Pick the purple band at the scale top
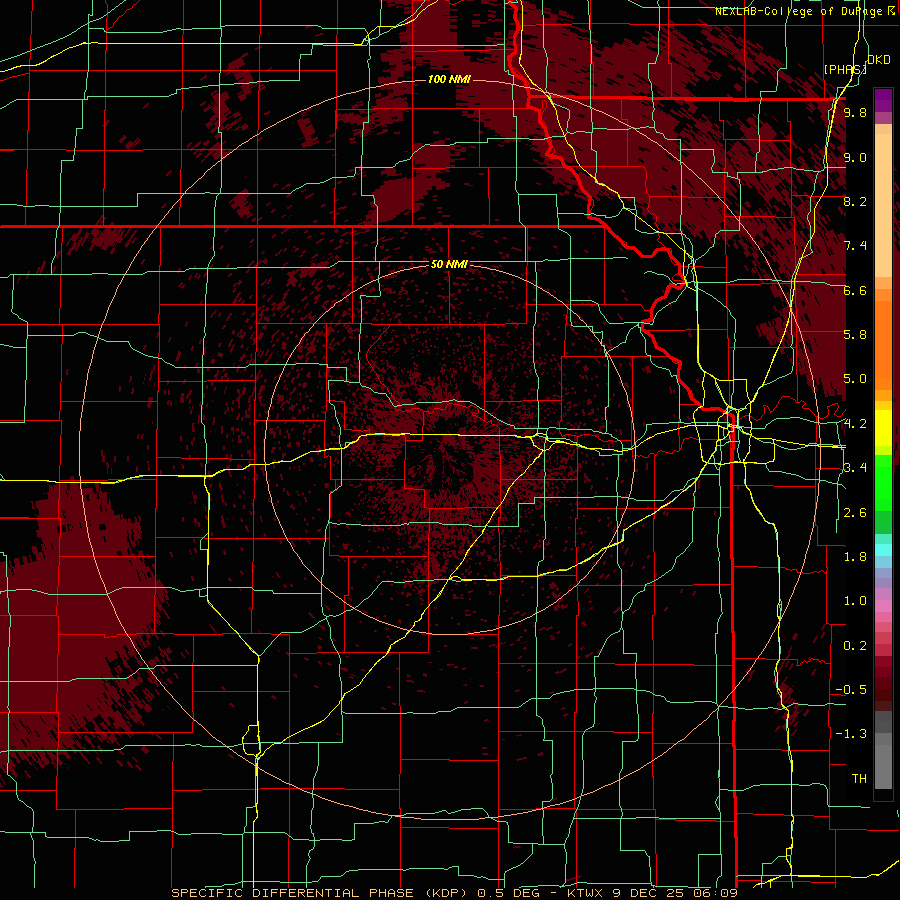Screen dimensions: 900x900 point(883,100)
